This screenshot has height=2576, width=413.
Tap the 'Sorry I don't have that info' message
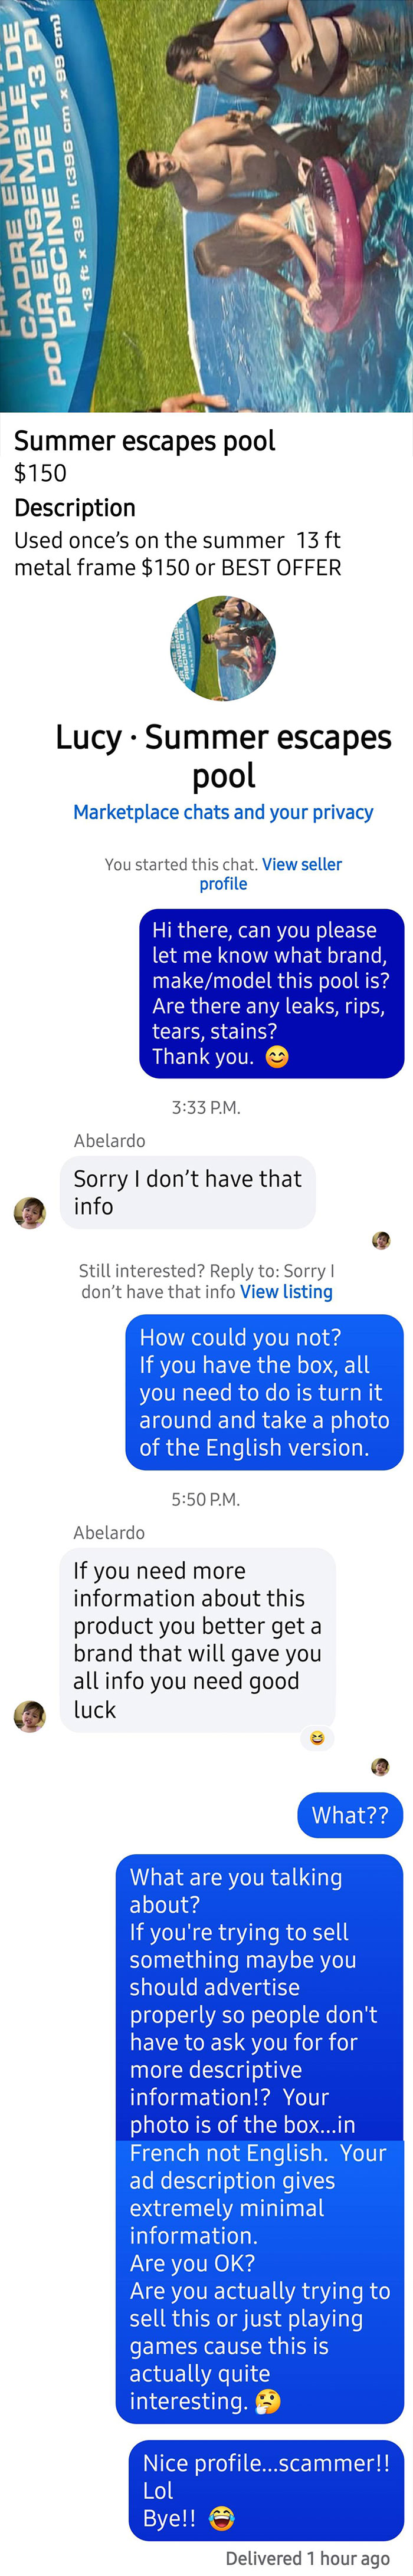[x=188, y=1192]
